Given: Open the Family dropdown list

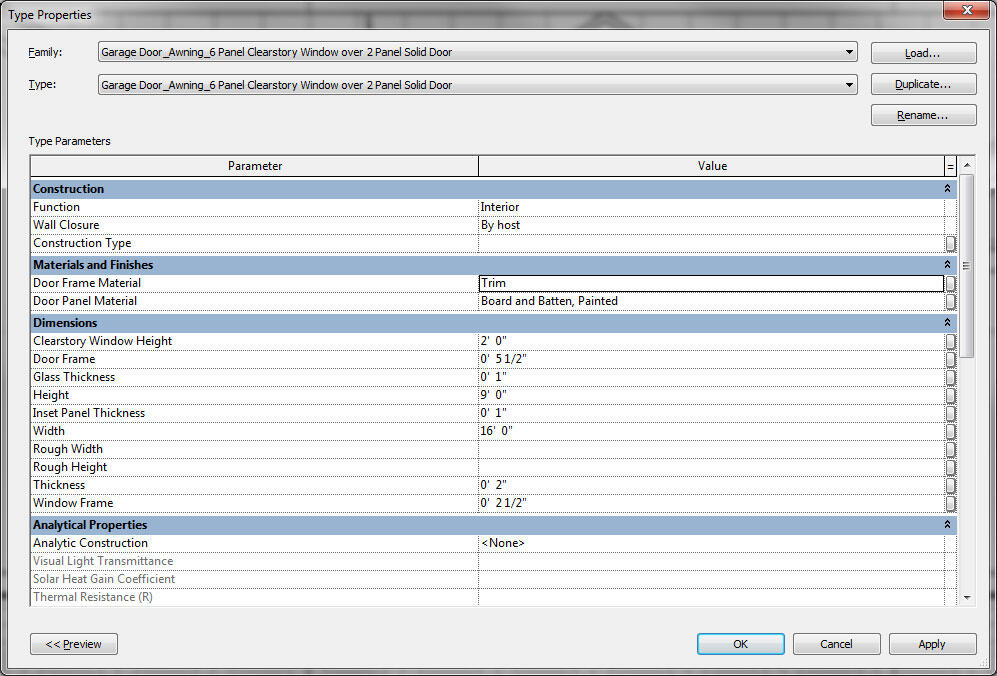Looking at the screenshot, I should tap(849, 52).
